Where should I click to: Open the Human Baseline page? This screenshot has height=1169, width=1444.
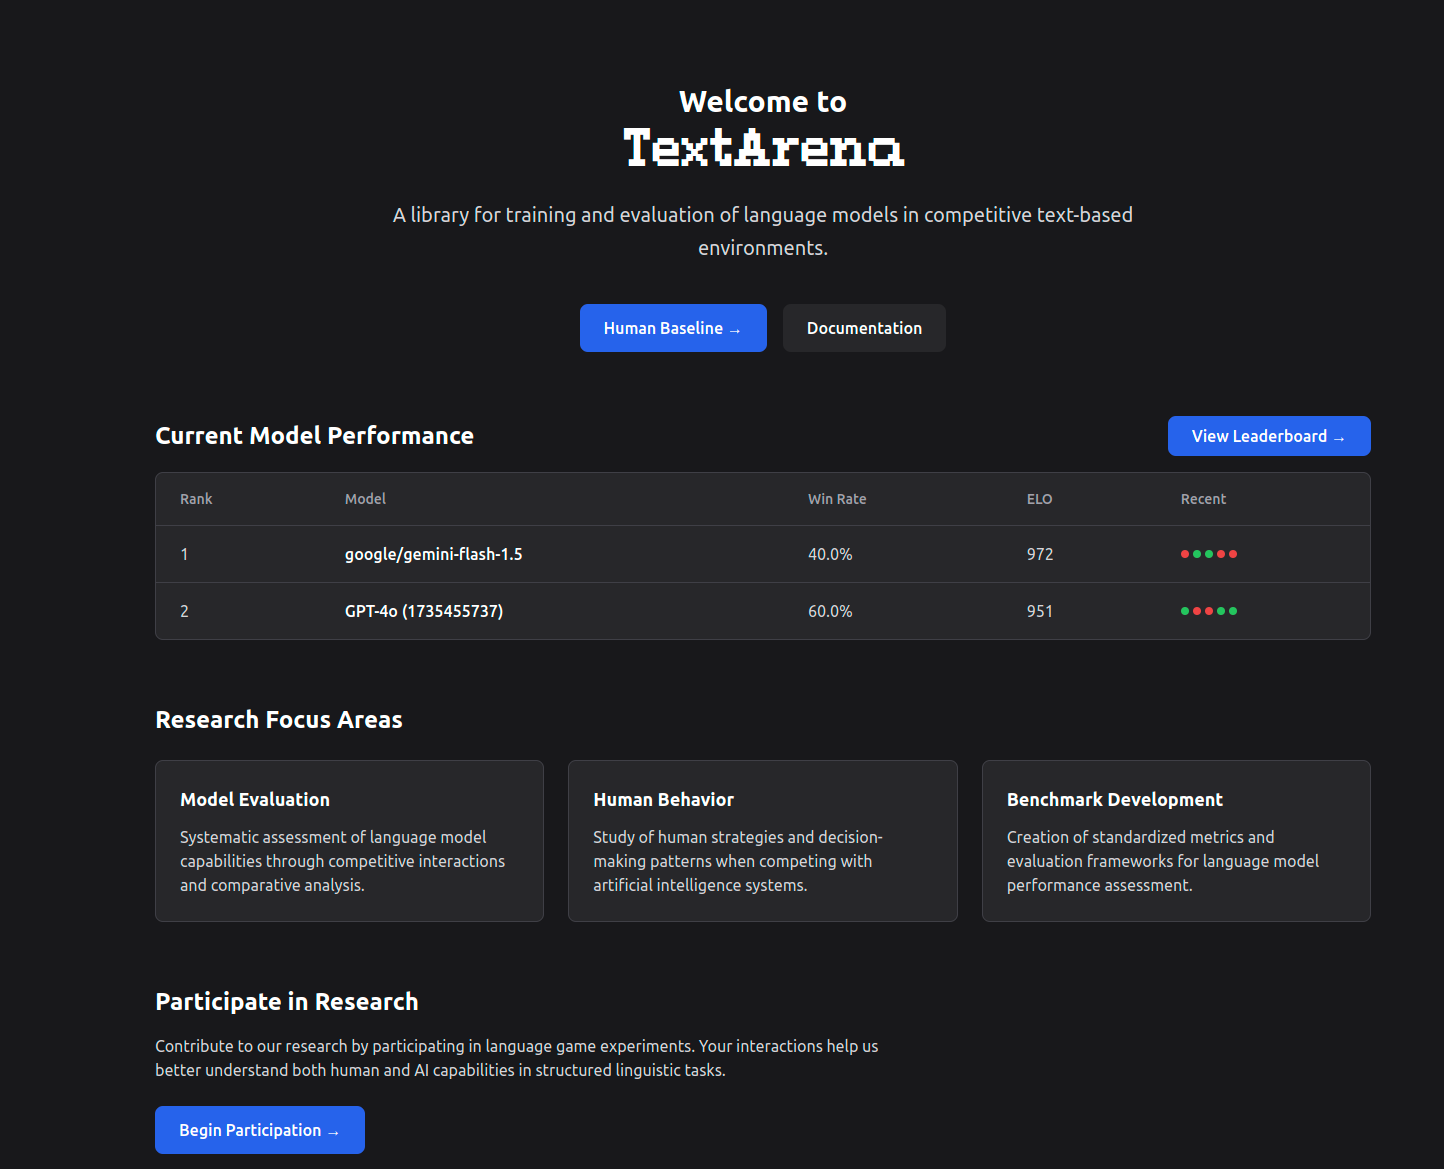tap(673, 328)
